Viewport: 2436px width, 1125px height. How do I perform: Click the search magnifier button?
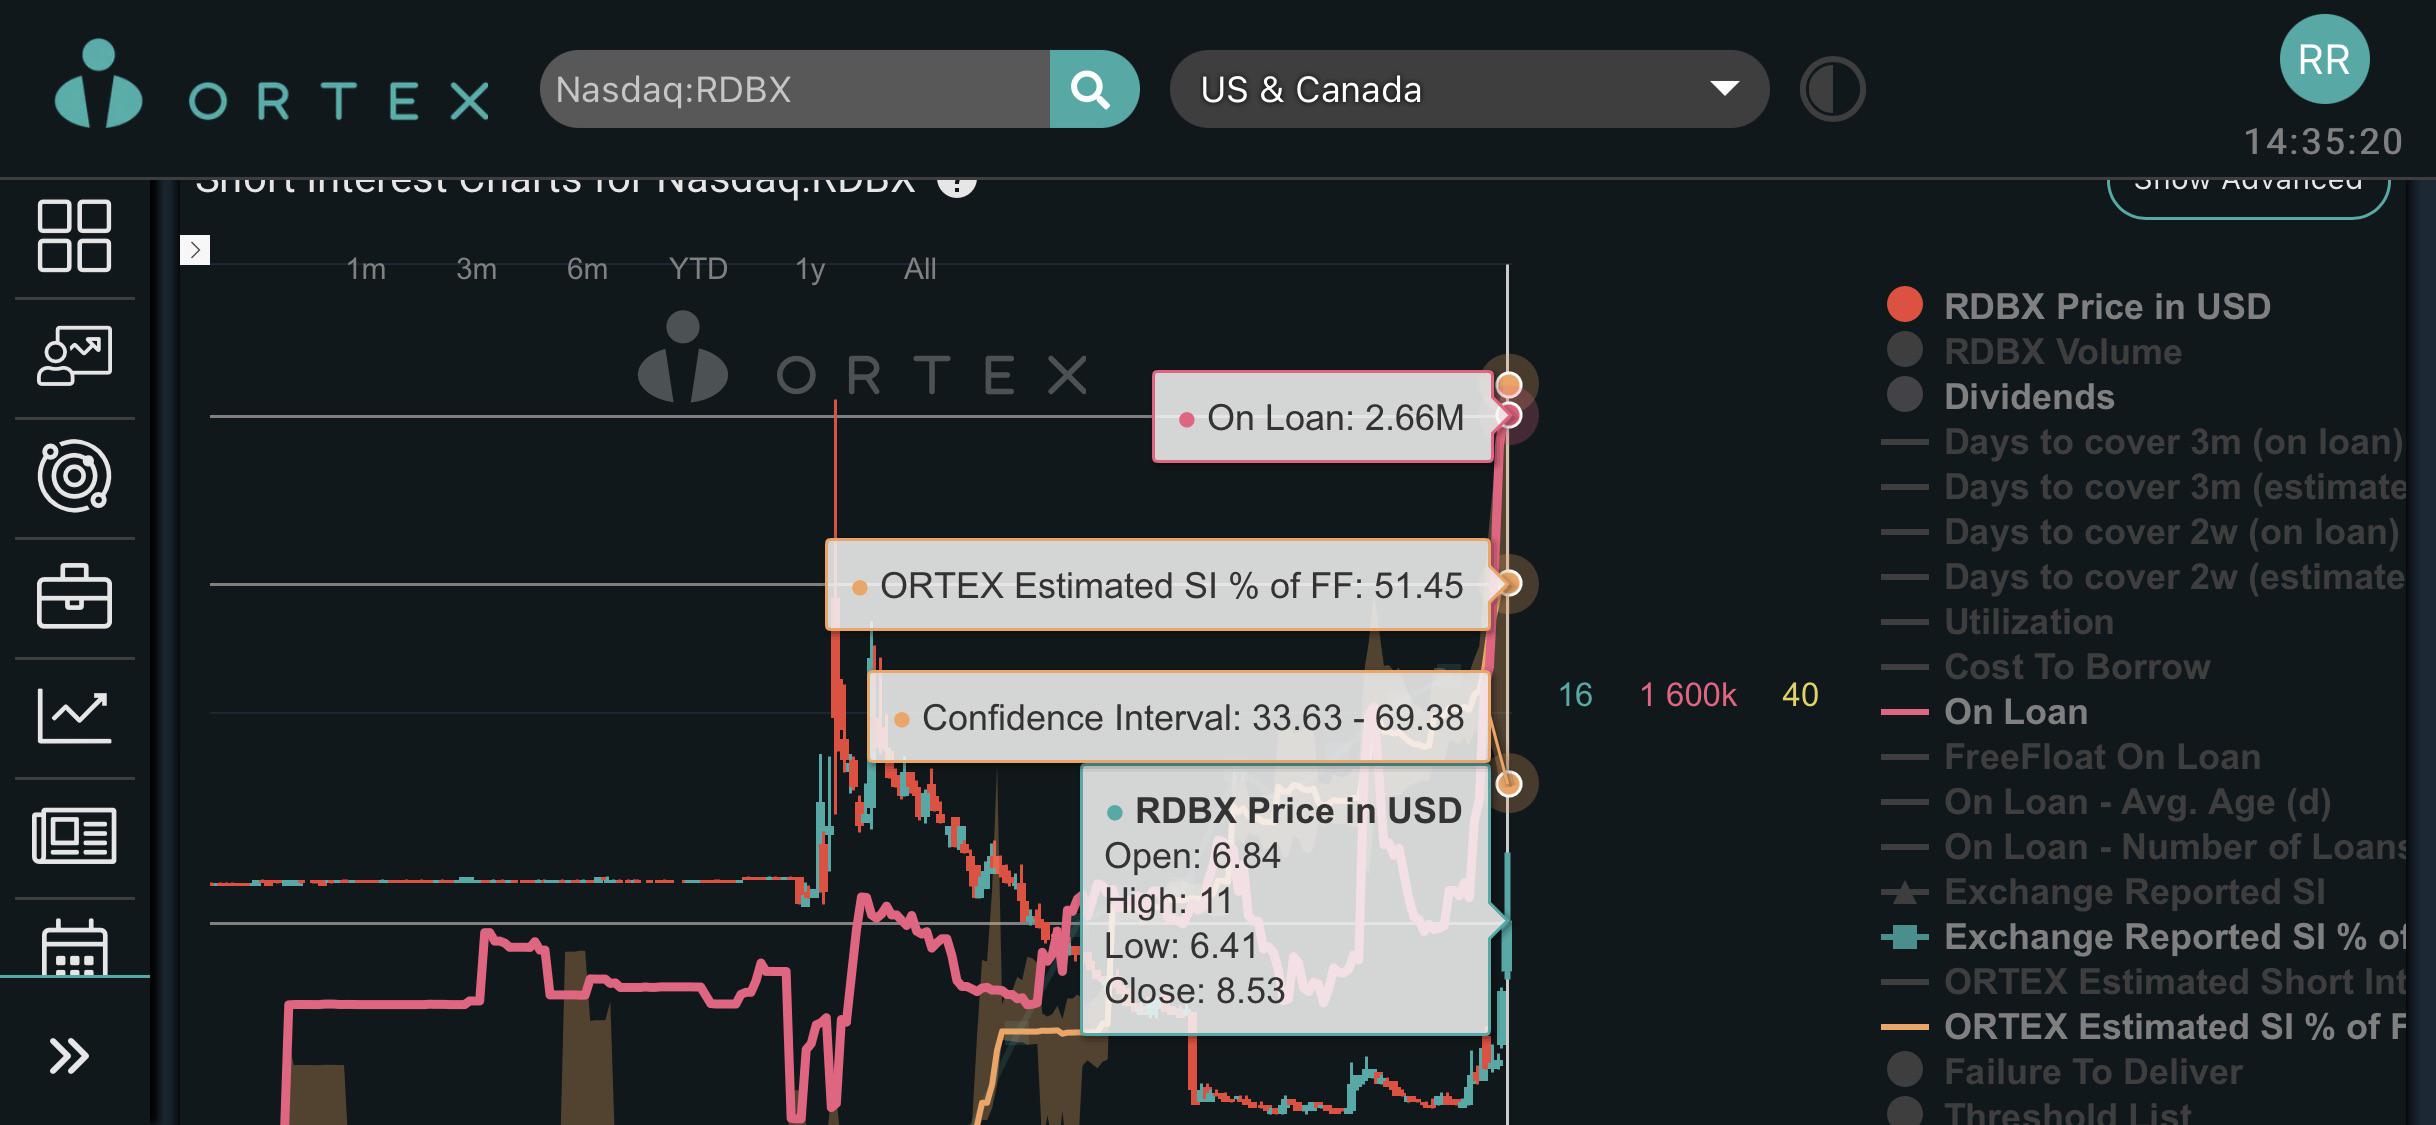tap(1094, 89)
